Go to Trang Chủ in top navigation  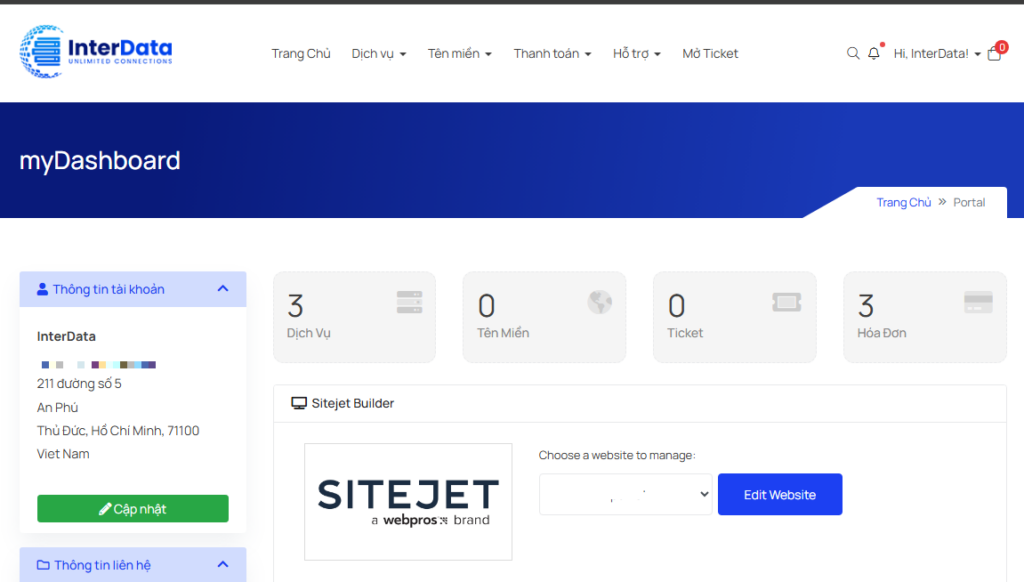[301, 54]
